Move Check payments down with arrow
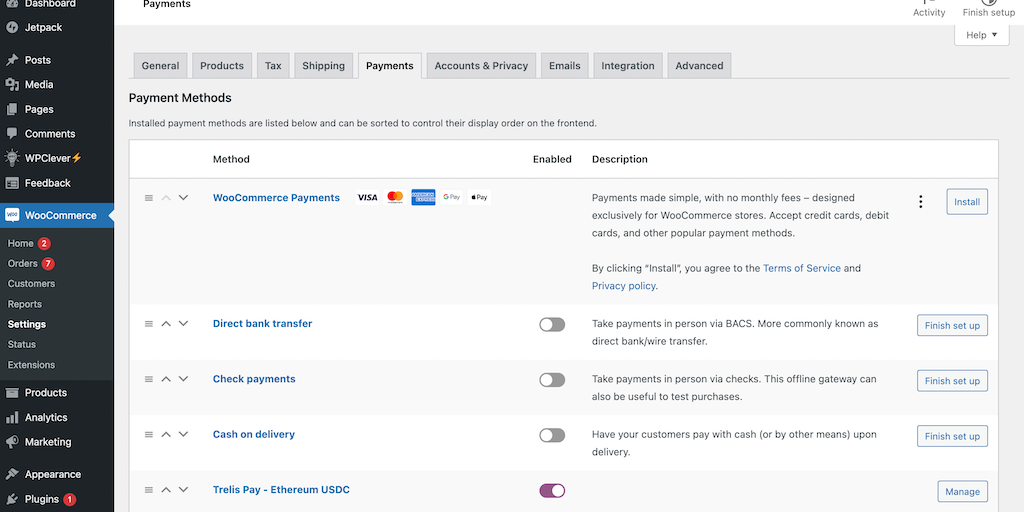 [183, 379]
